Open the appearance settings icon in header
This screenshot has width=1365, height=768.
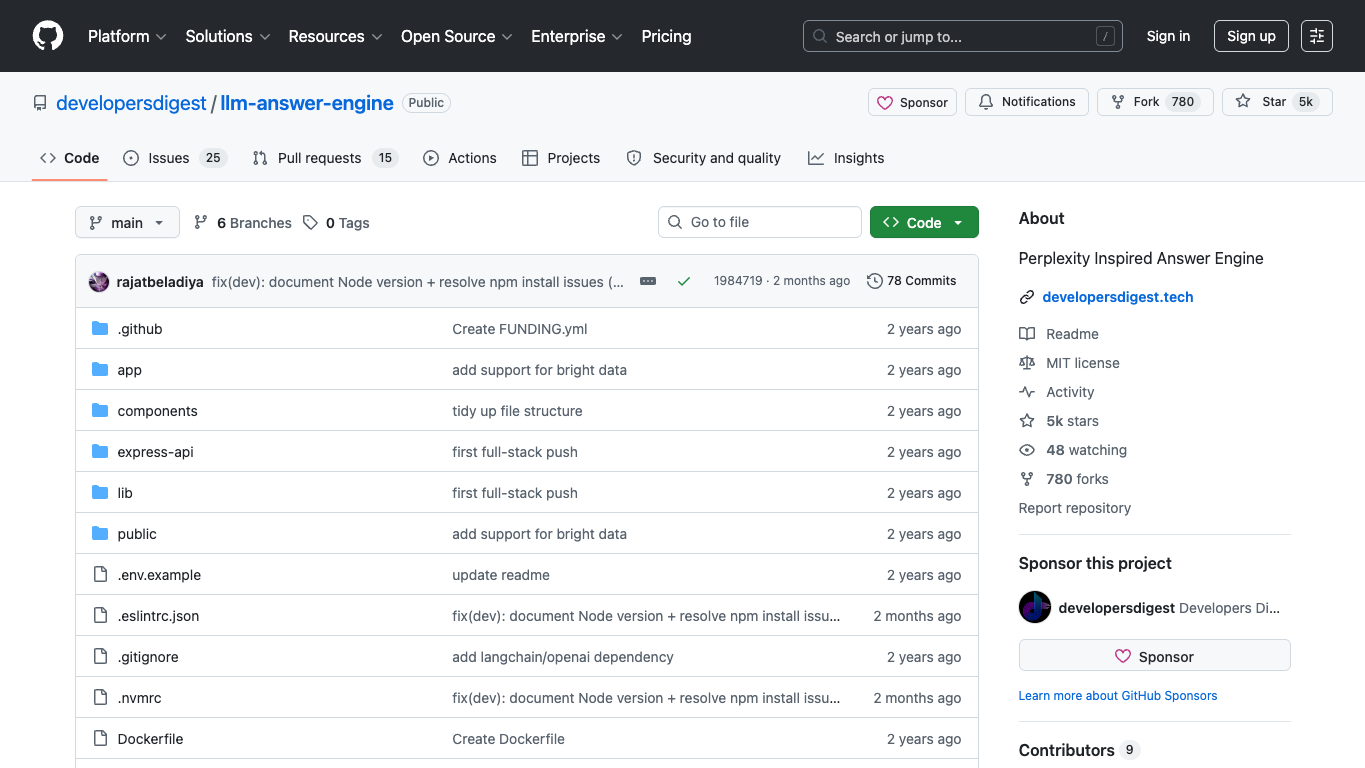click(x=1317, y=36)
